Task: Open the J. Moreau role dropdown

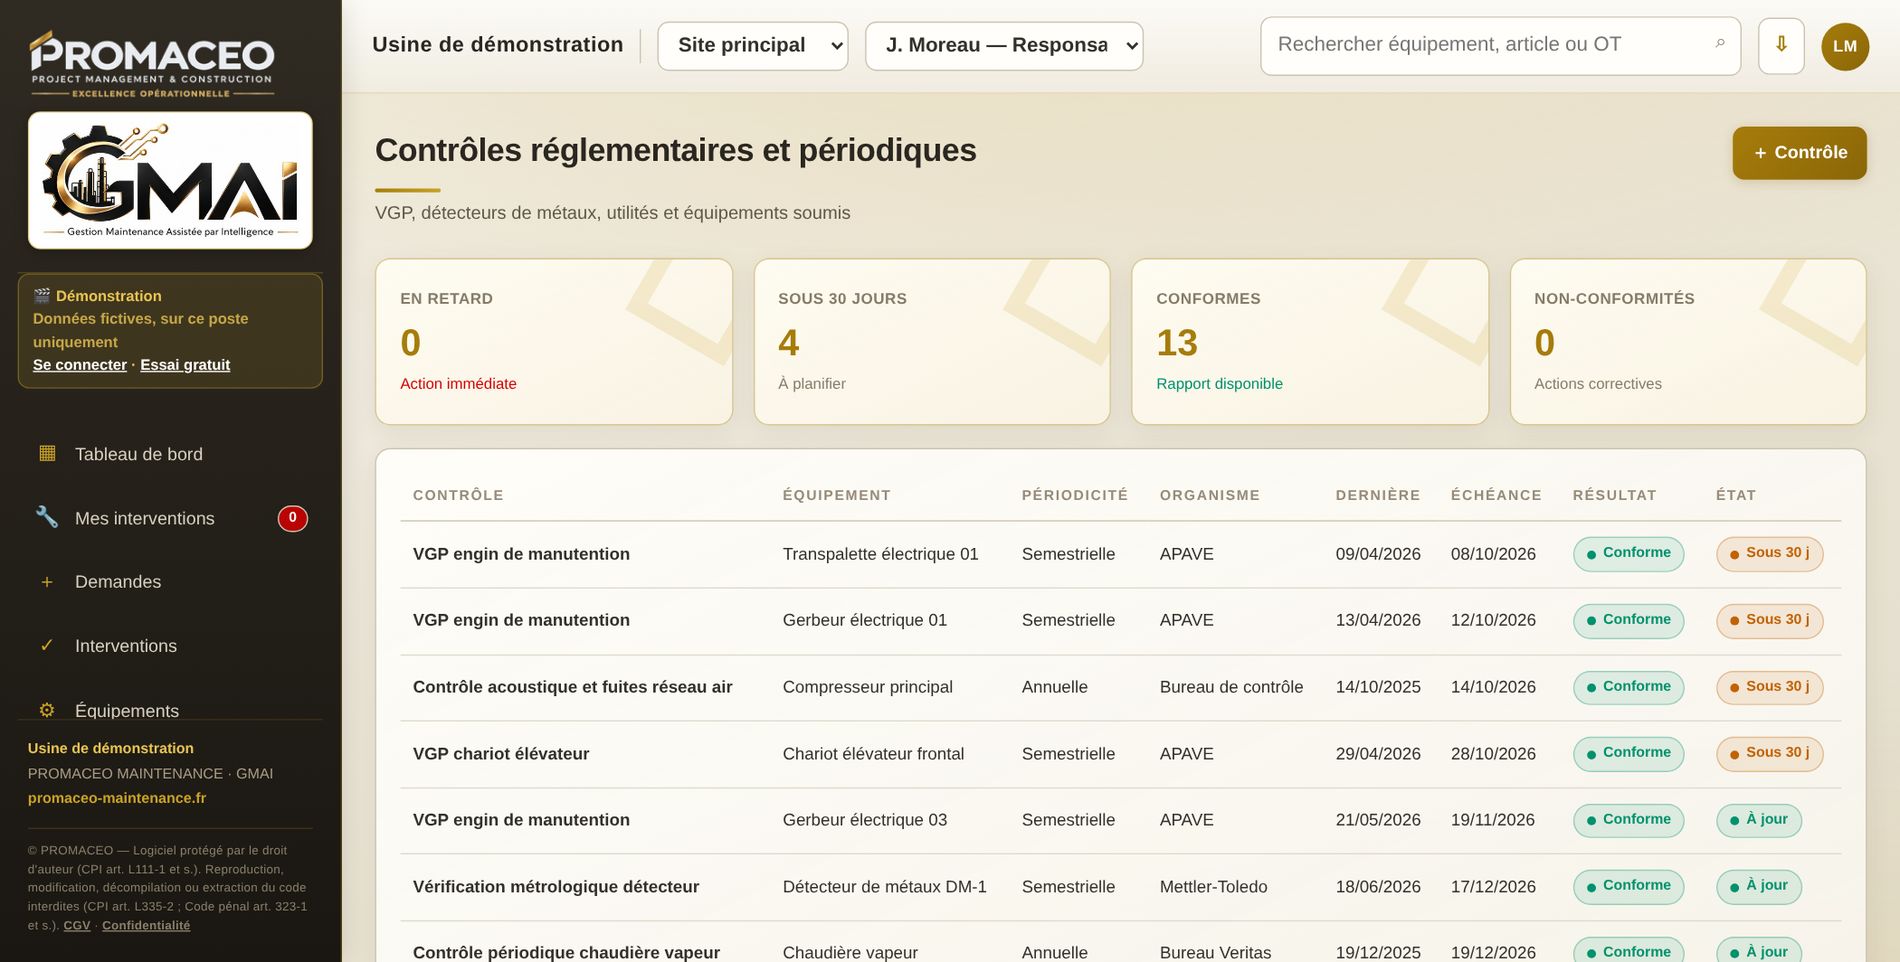Action: [1004, 46]
